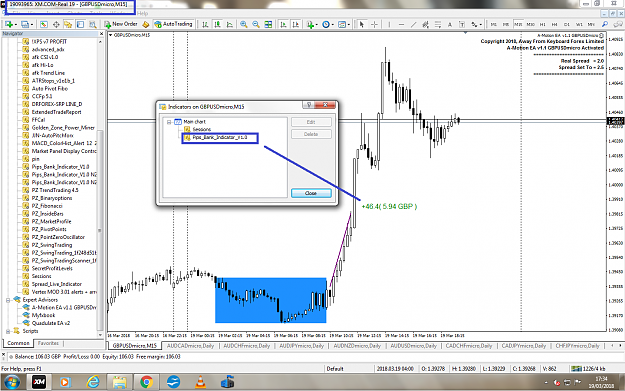Open the AUDCADmicro,Daily chart tab
This screenshot has height=391, width=625.
click(x=190, y=346)
